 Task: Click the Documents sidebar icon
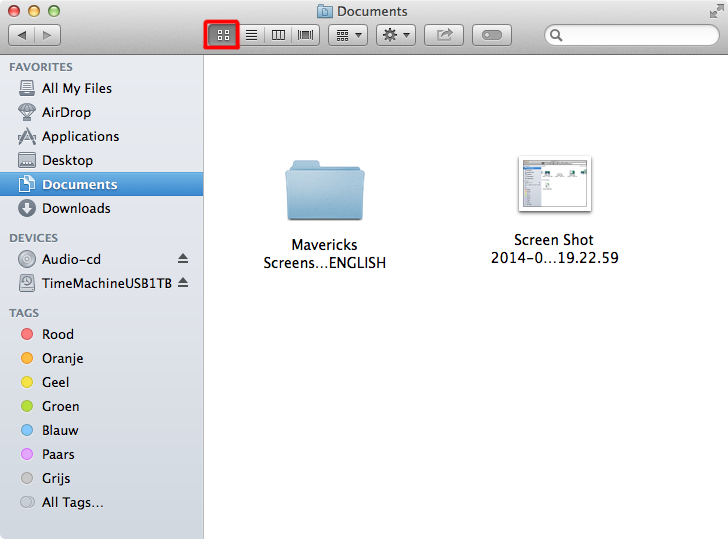26,184
